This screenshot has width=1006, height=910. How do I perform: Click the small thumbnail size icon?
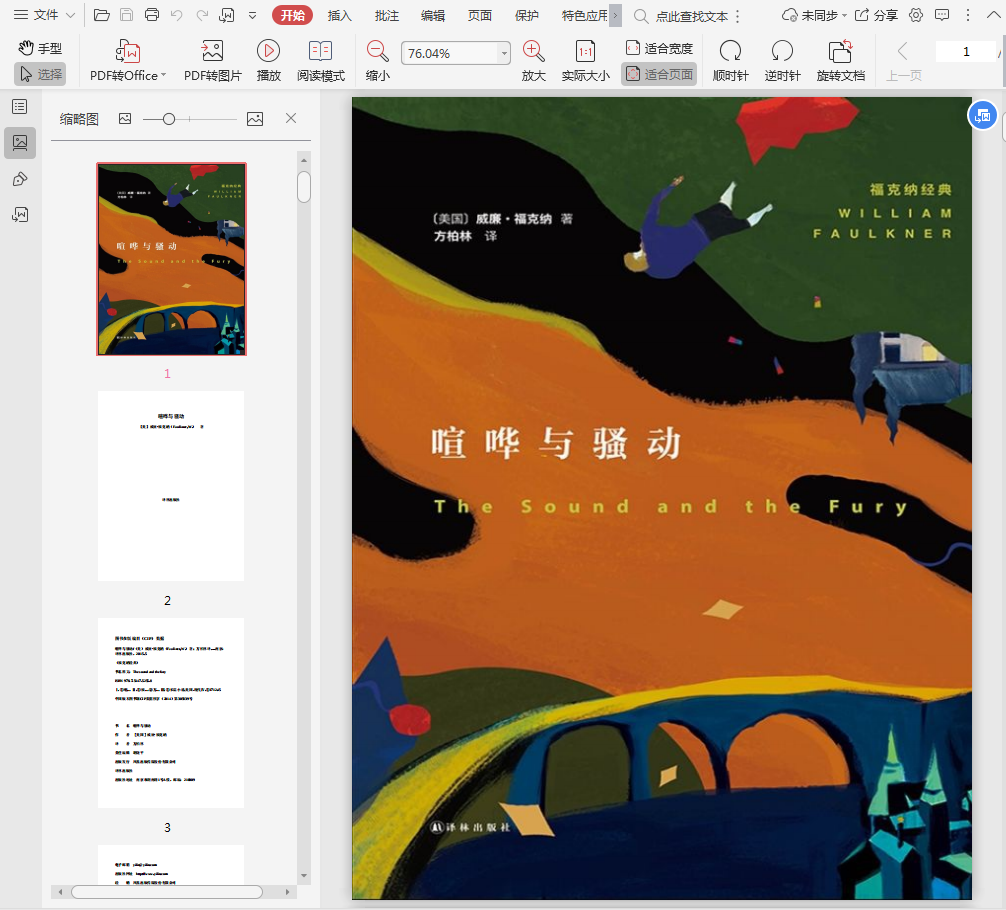click(x=125, y=118)
